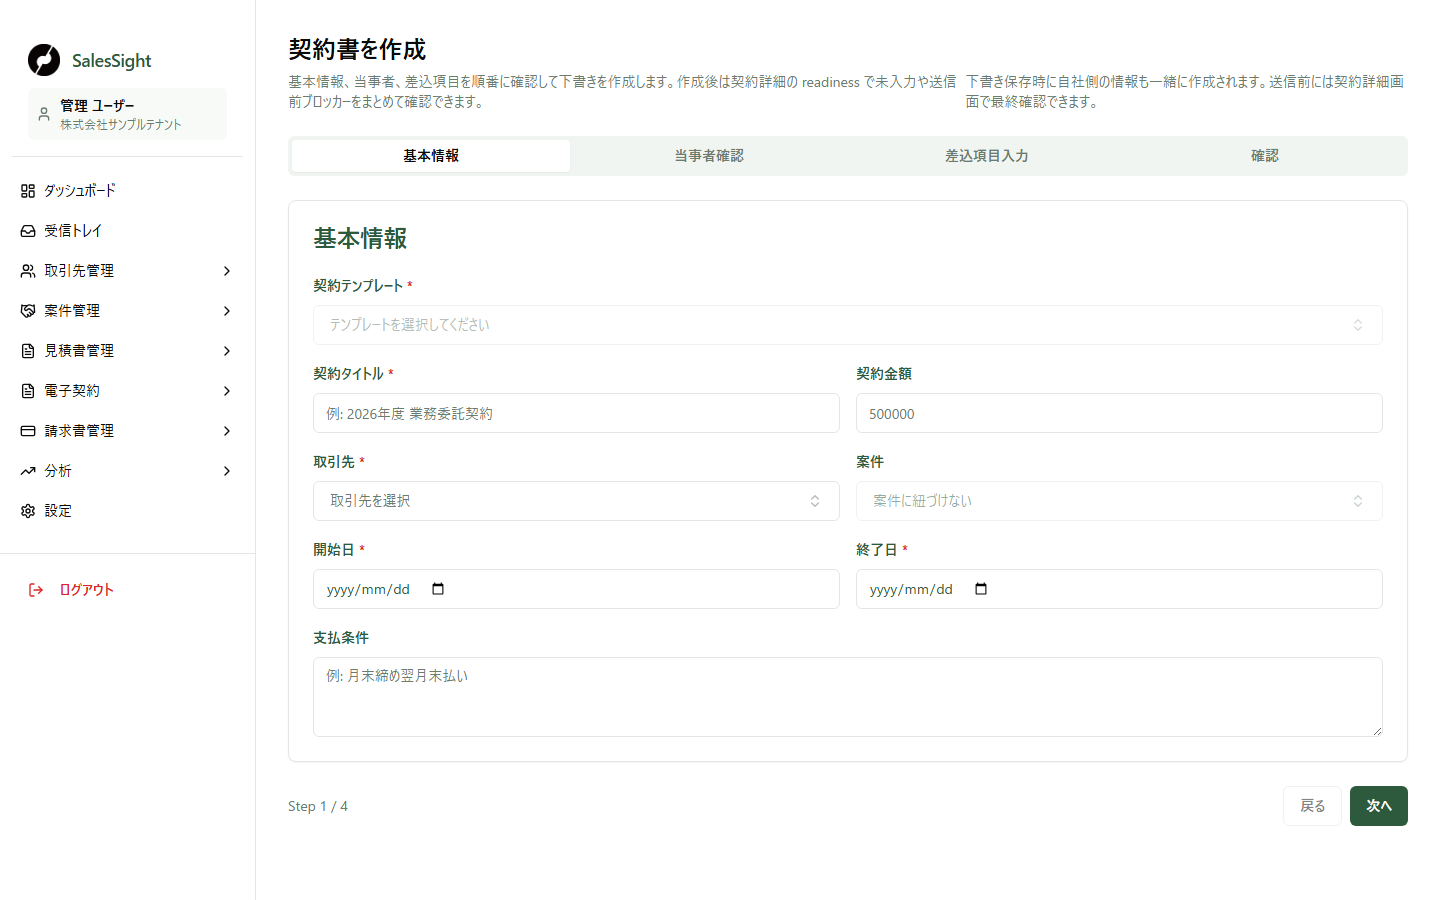This screenshot has width=1440, height=900.
Task: Switch to the 基本情報 tab
Action: [431, 156]
